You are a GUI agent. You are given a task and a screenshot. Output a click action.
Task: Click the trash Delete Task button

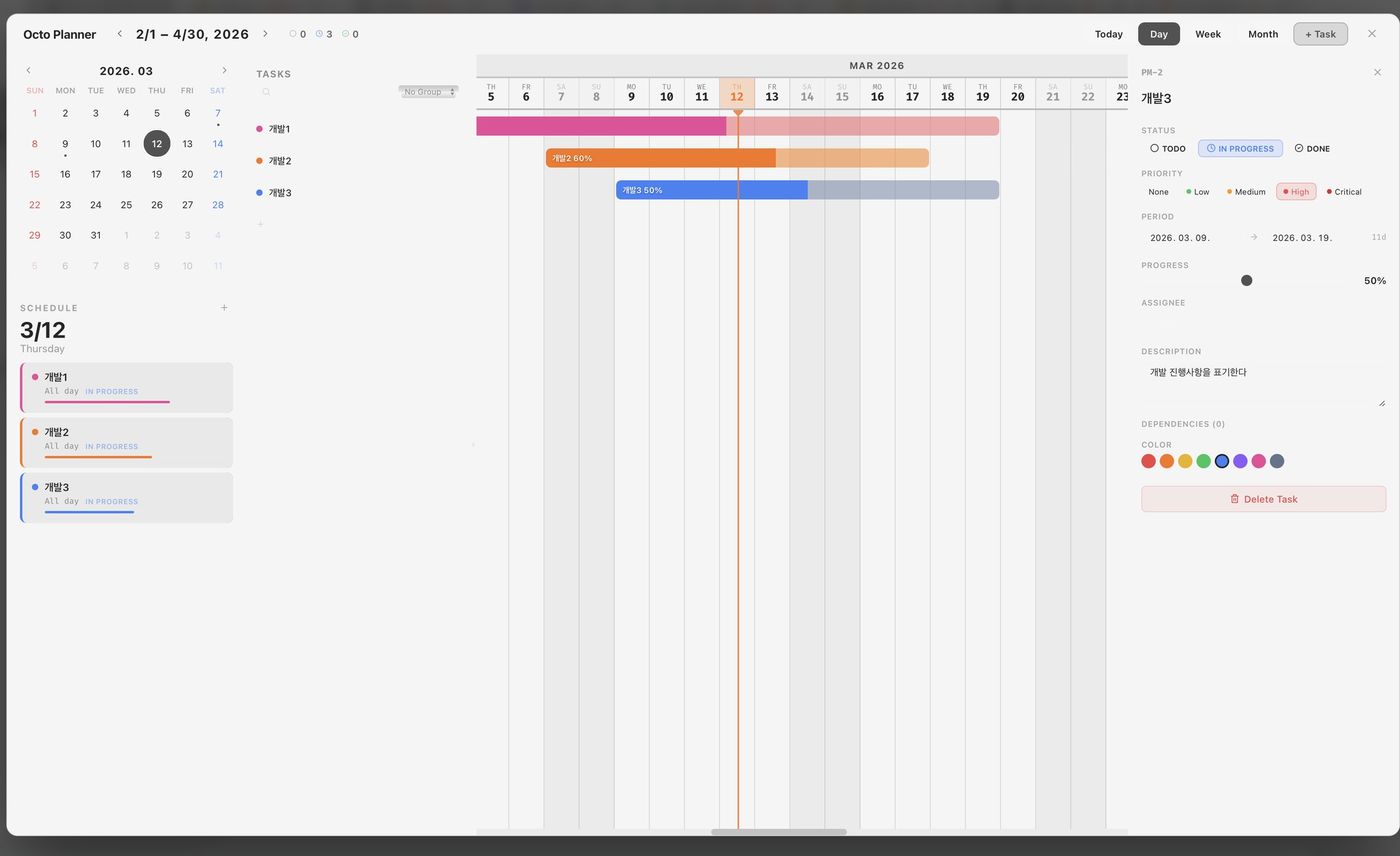click(1263, 499)
